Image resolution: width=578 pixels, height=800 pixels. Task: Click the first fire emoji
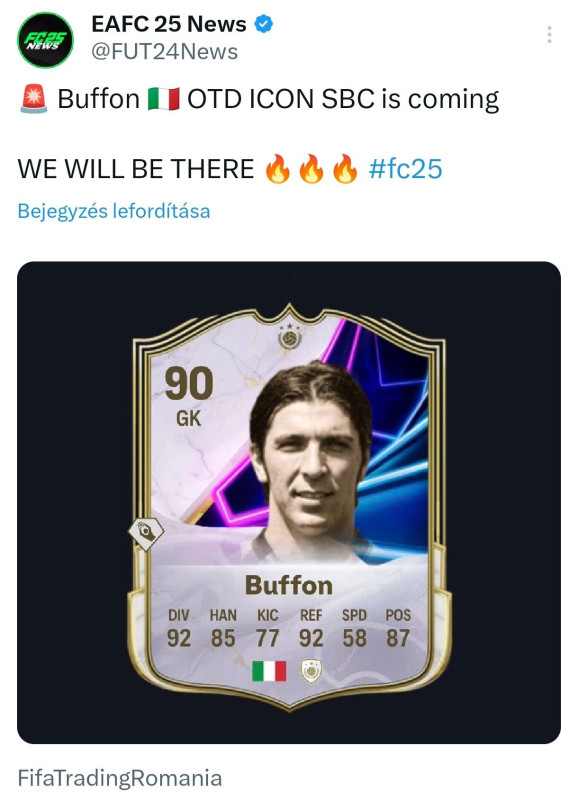(x=278, y=169)
